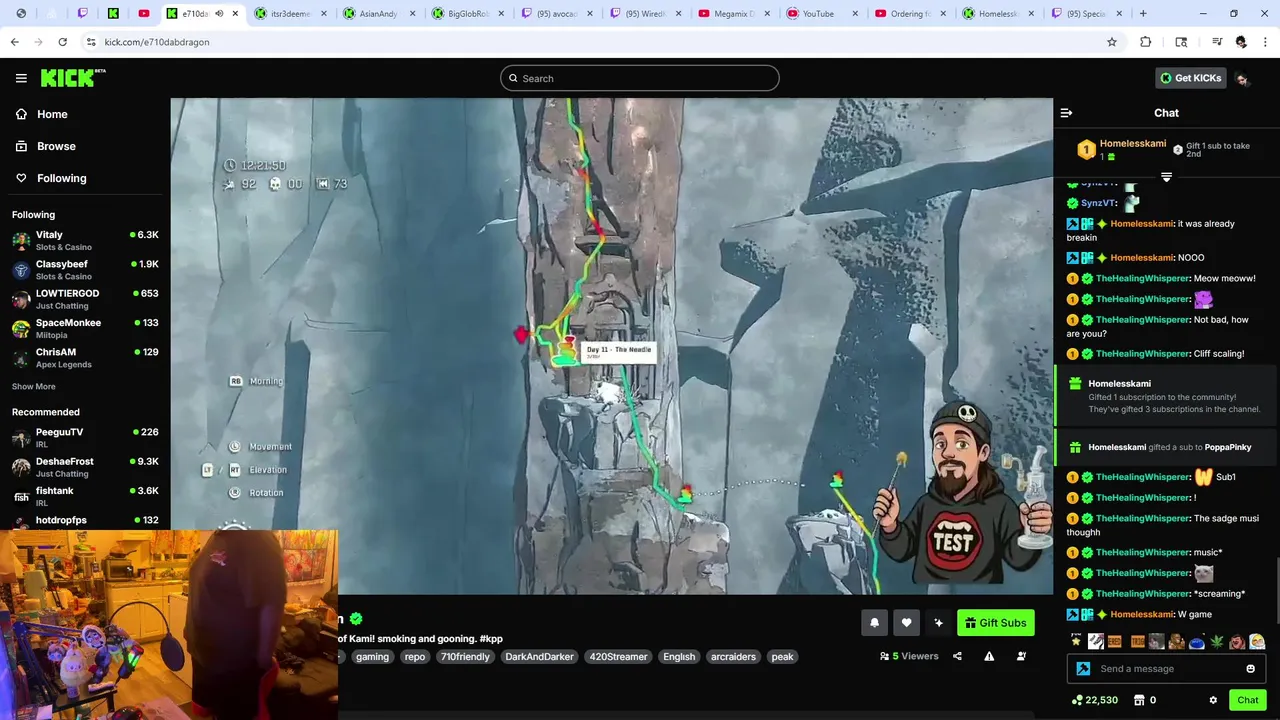Image resolution: width=1280 pixels, height=720 pixels.
Task: Click the search magnifier icon
Action: coord(513,79)
